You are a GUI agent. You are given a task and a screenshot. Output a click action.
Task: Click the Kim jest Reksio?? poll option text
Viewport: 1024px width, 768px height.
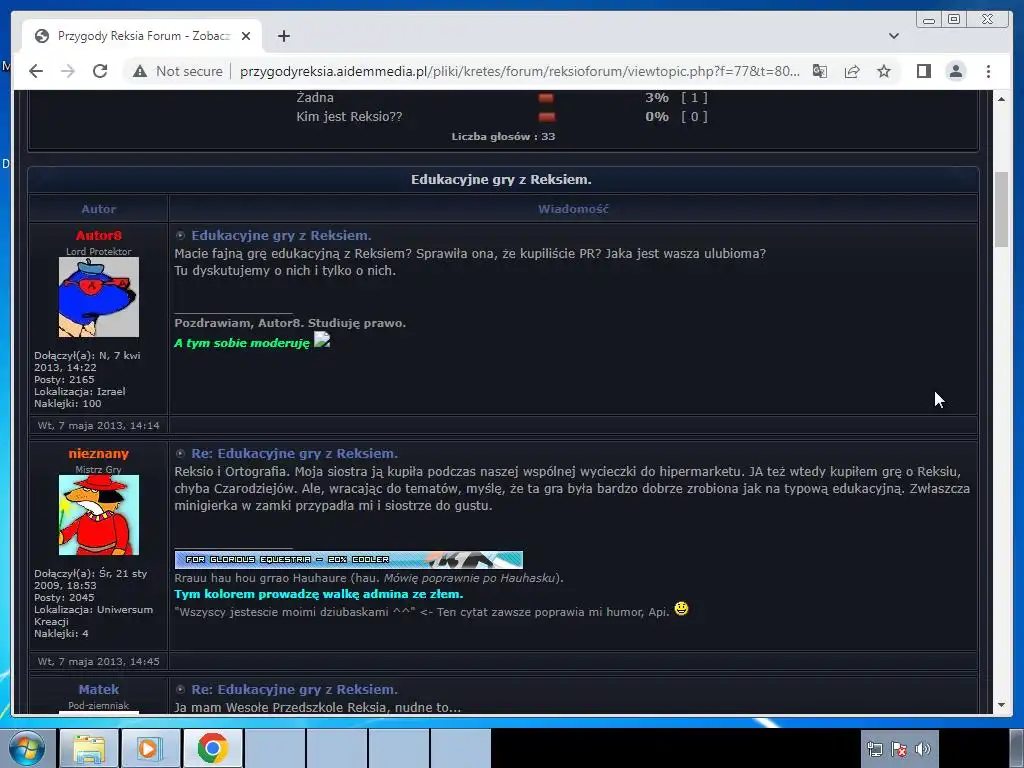(349, 117)
